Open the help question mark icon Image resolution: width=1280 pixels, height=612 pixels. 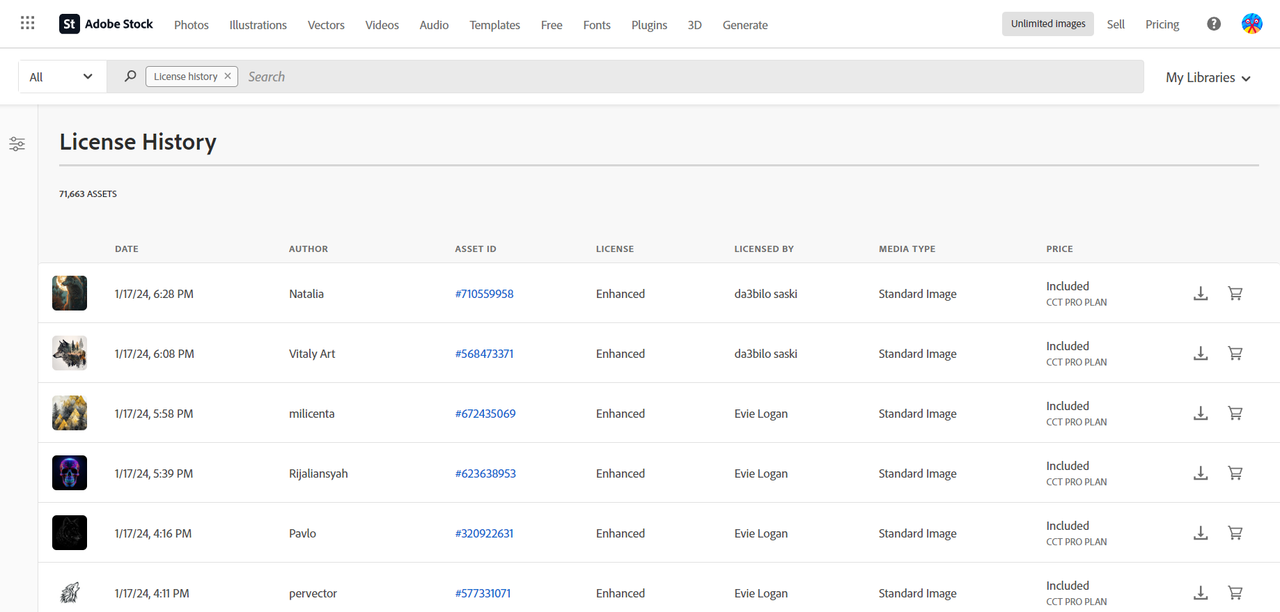1214,24
